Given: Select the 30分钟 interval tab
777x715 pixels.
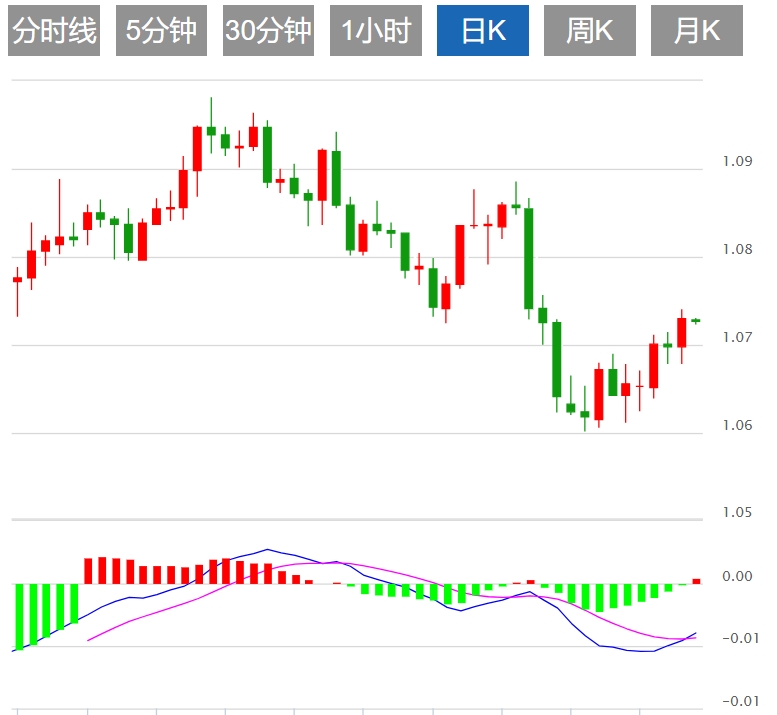Looking at the screenshot, I should pyautogui.click(x=268, y=31).
